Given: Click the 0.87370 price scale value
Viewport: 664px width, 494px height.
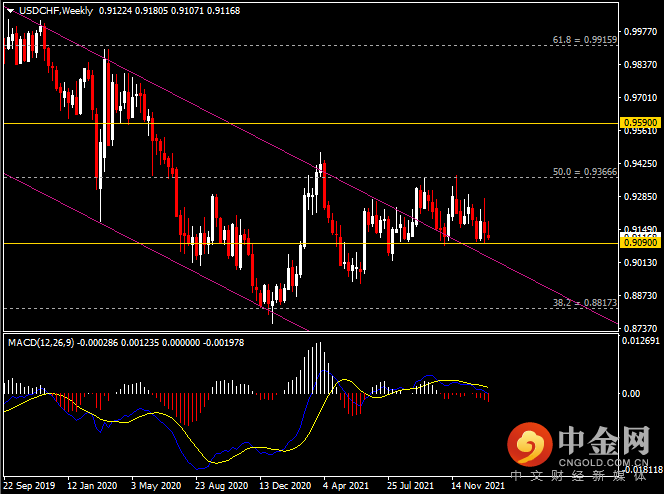Looking at the screenshot, I should tap(641, 328).
